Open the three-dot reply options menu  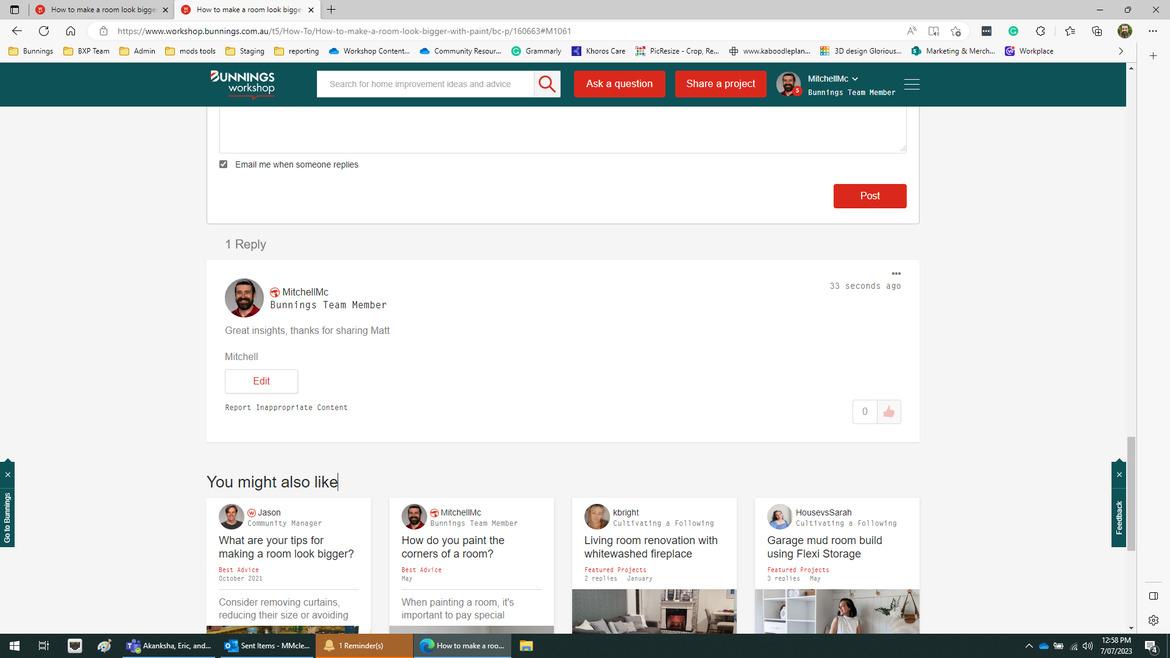896,273
